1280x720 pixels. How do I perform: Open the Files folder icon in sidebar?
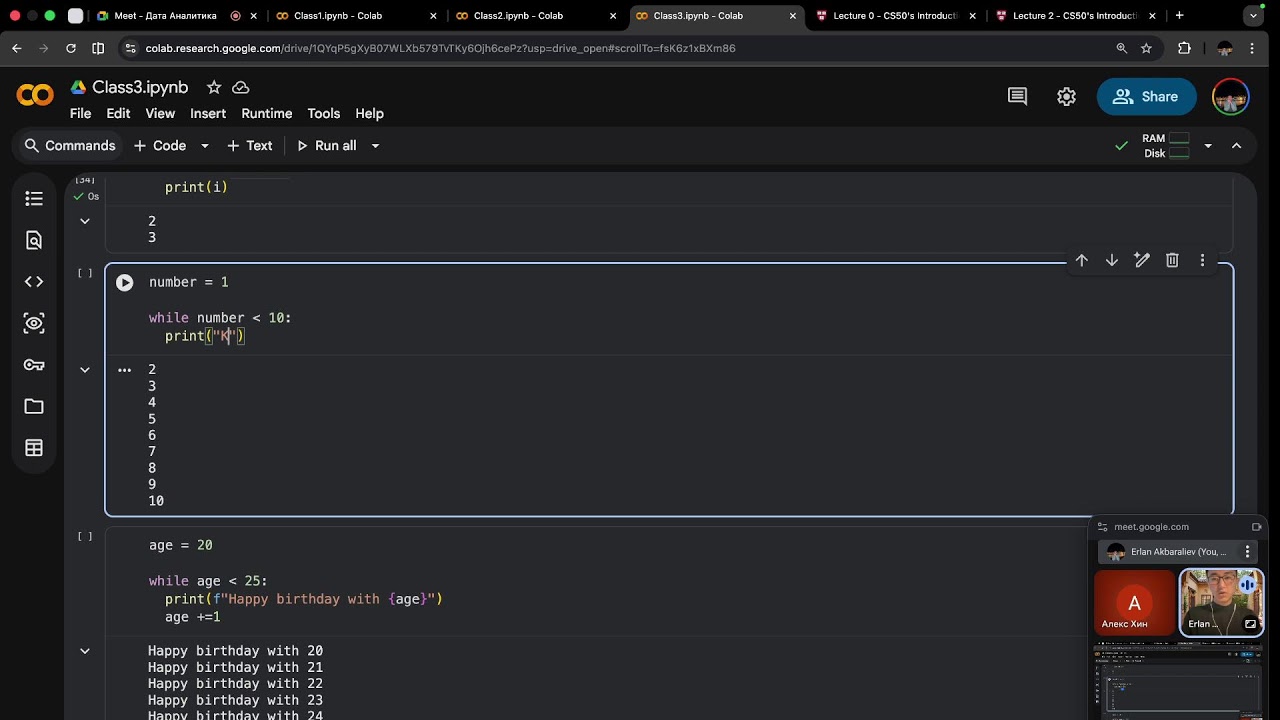point(34,406)
